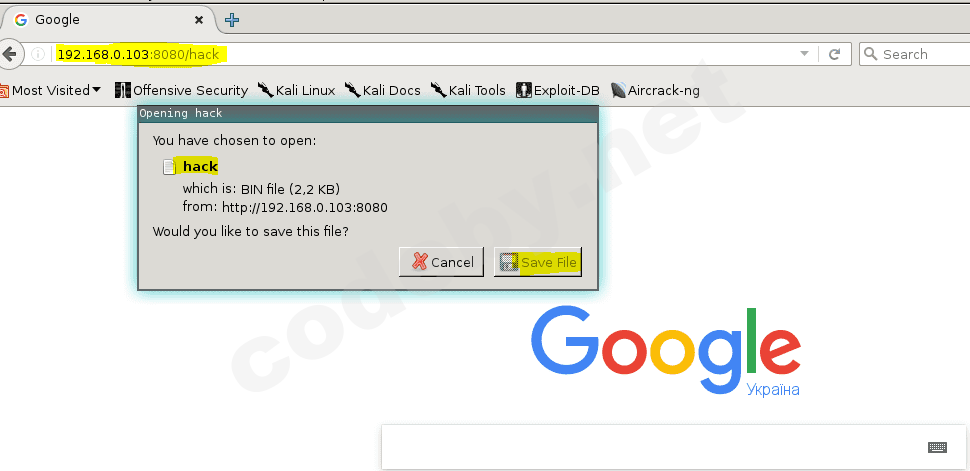Open the Exploit-DB bookmark

click(558, 90)
